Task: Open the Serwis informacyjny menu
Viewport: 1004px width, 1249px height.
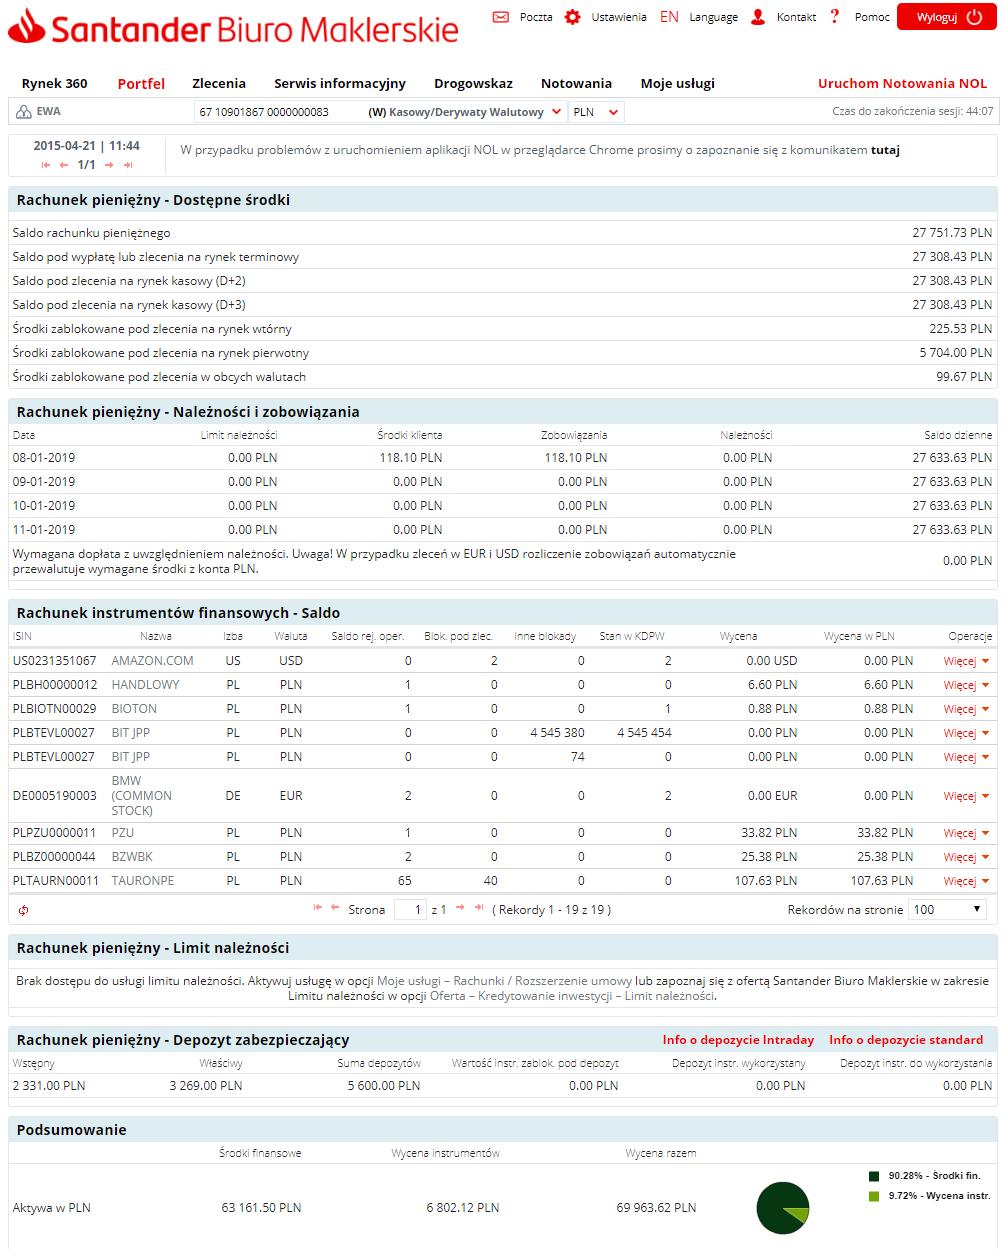Action: [340, 84]
